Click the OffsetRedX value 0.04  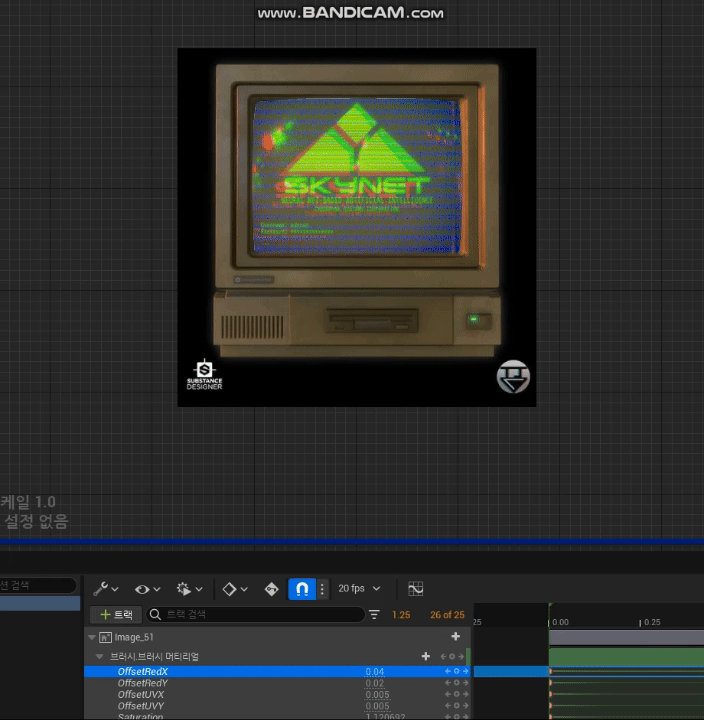(x=375, y=672)
